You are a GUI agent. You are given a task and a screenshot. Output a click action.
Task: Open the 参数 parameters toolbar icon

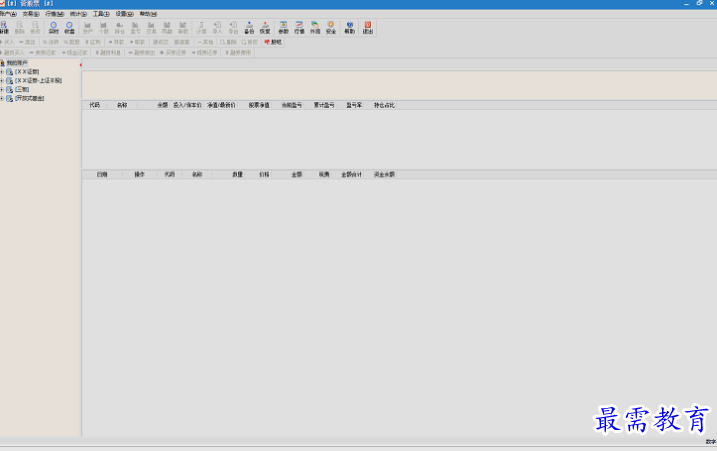284,27
